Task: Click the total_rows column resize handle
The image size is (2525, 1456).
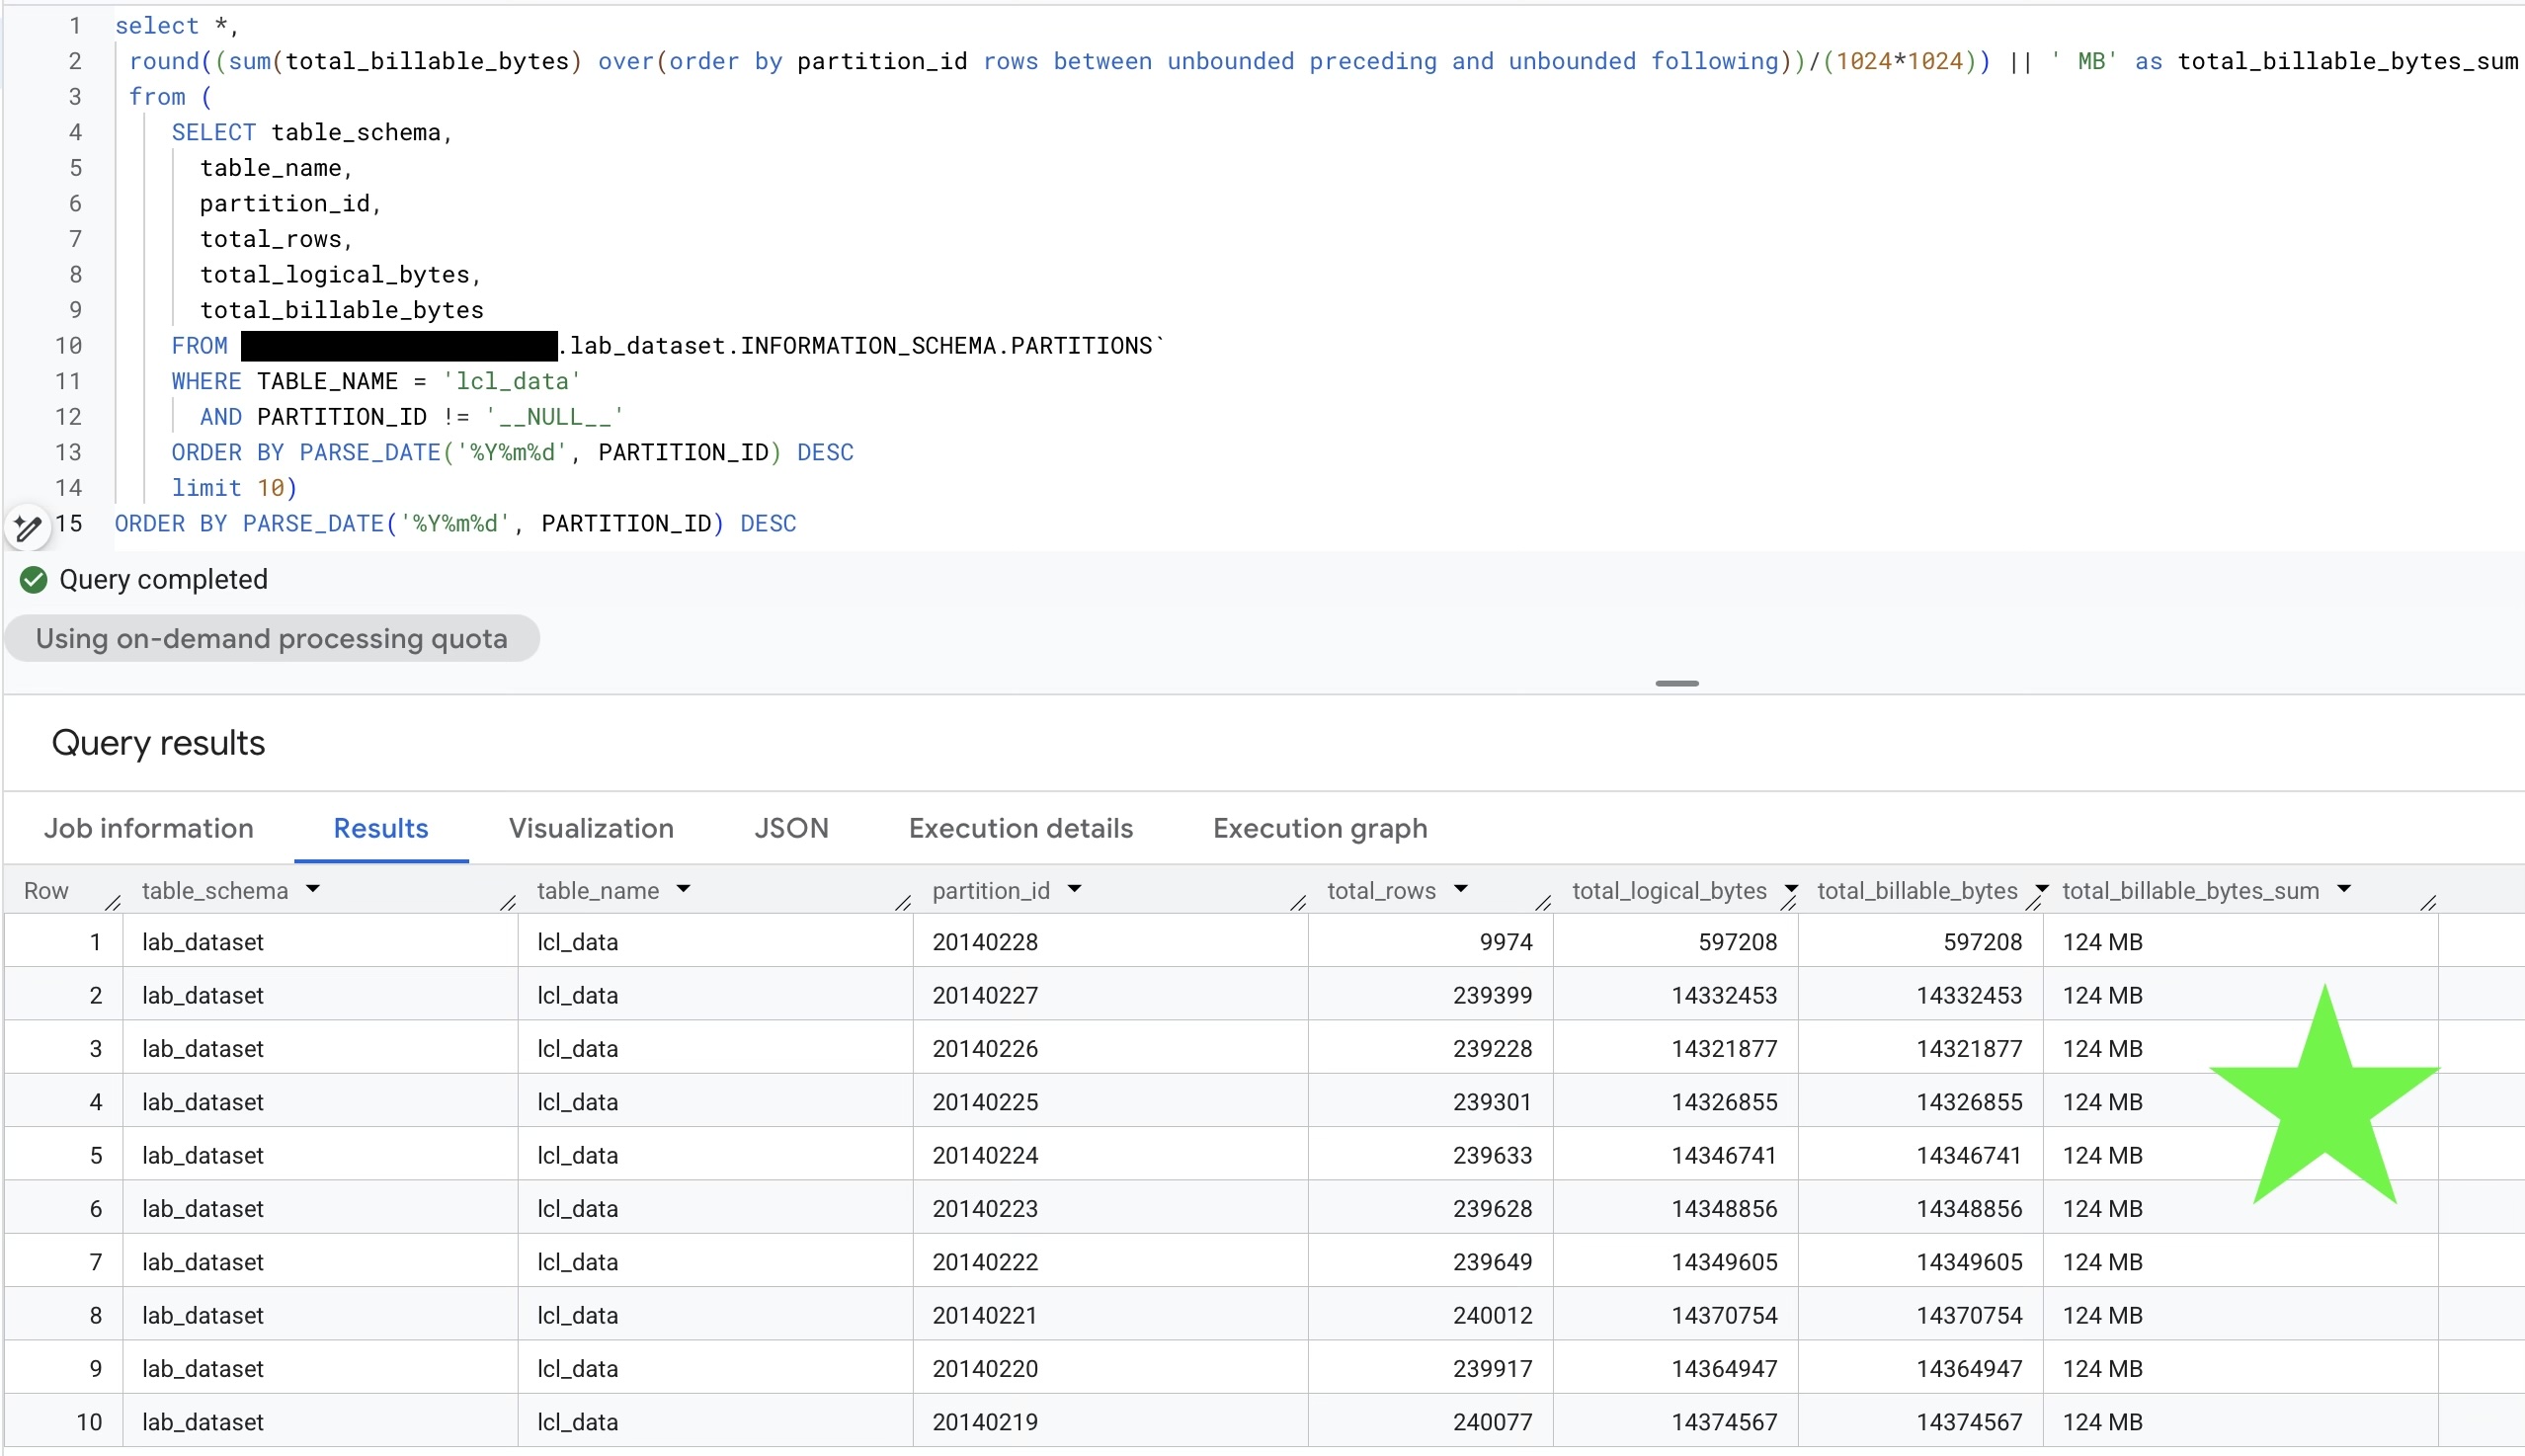Action: (x=1543, y=903)
